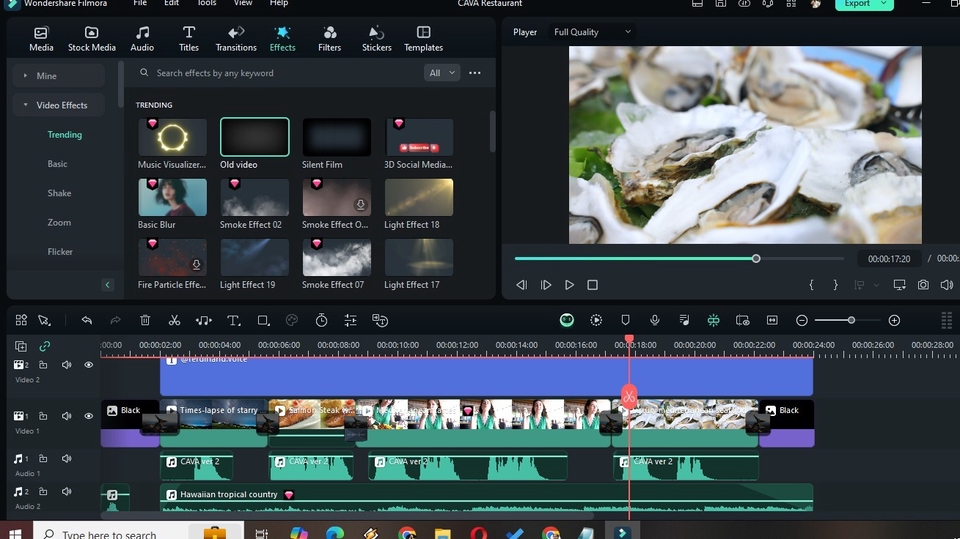Set mark in point in player
This screenshot has height=539, width=960.
pyautogui.click(x=811, y=285)
